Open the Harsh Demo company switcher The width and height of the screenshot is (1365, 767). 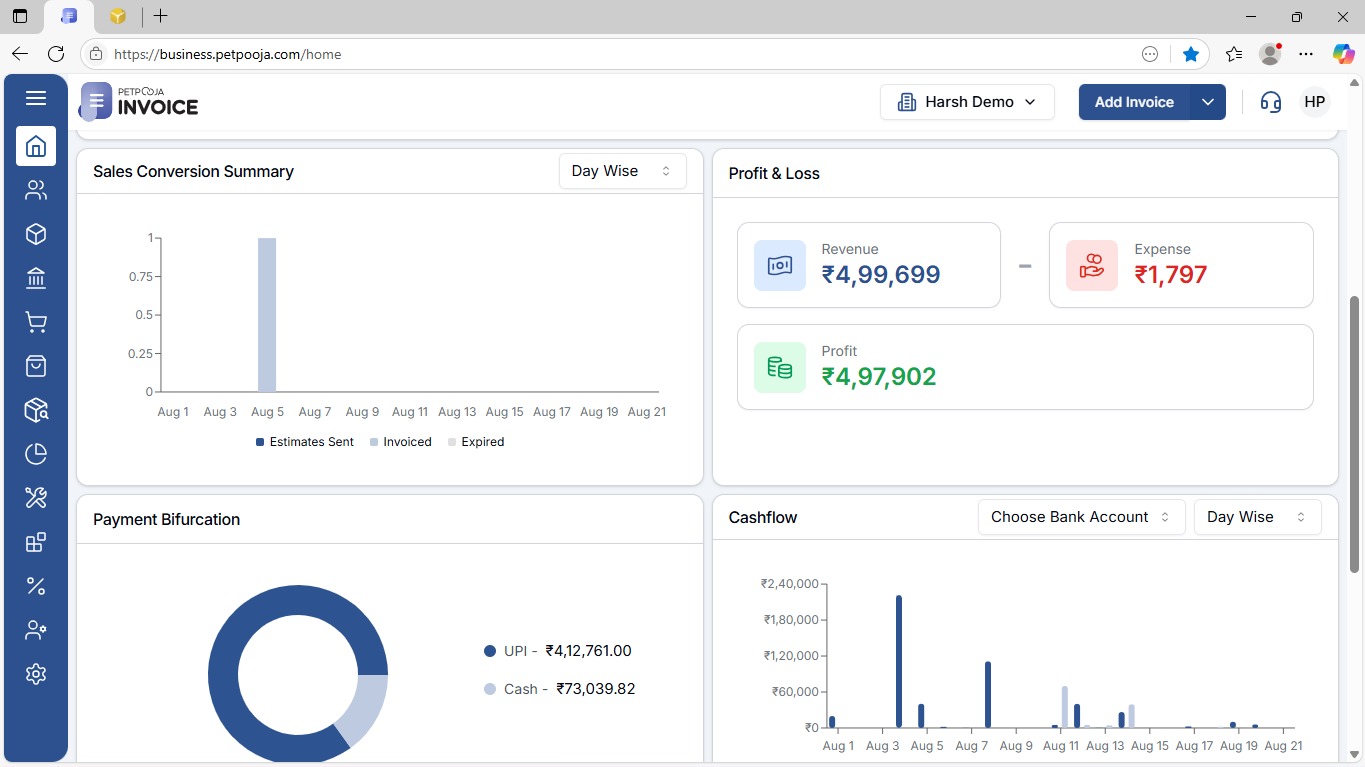click(966, 101)
